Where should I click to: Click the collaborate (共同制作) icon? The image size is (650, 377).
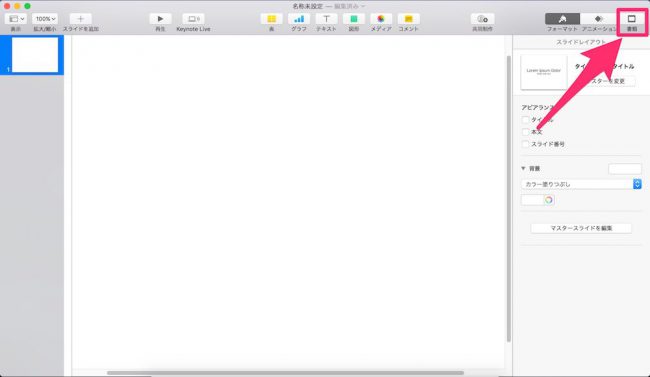(483, 19)
